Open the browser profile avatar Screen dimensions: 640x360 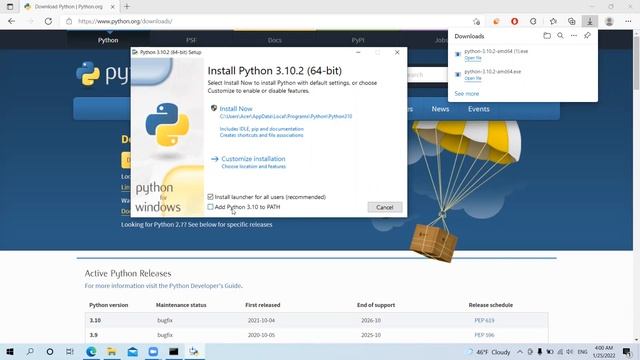tap(609, 21)
